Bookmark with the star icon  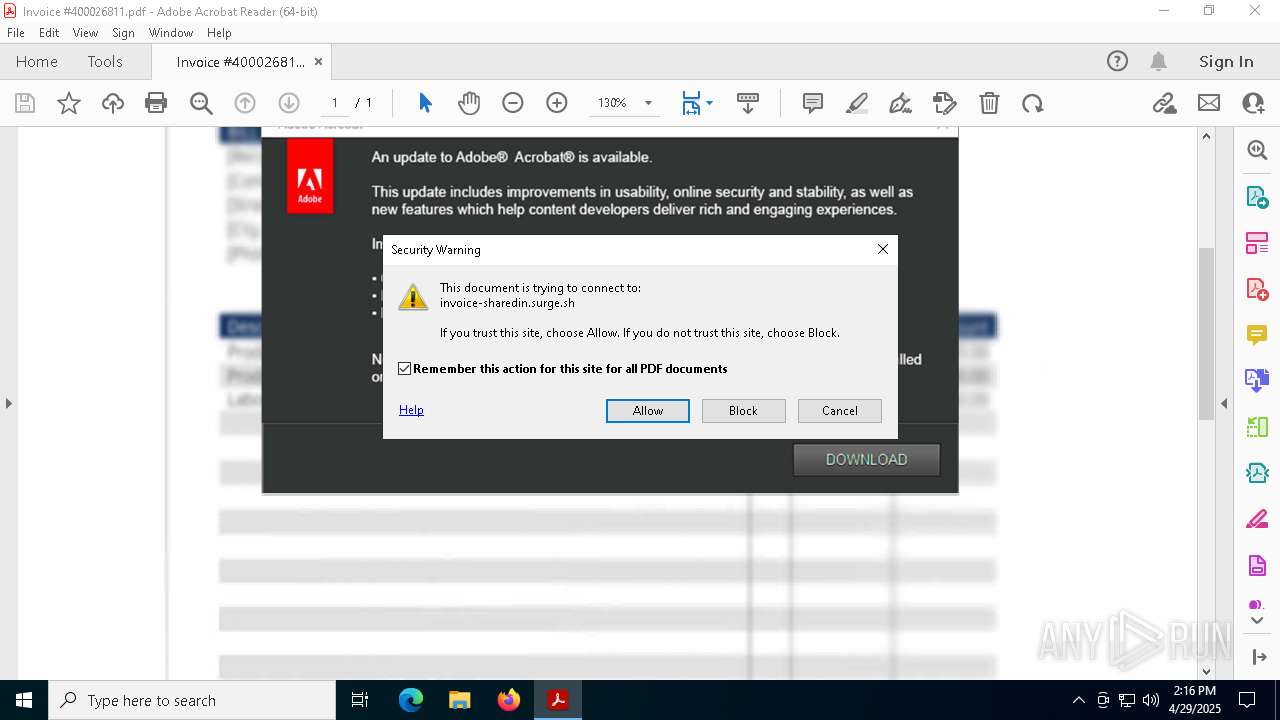coord(69,103)
